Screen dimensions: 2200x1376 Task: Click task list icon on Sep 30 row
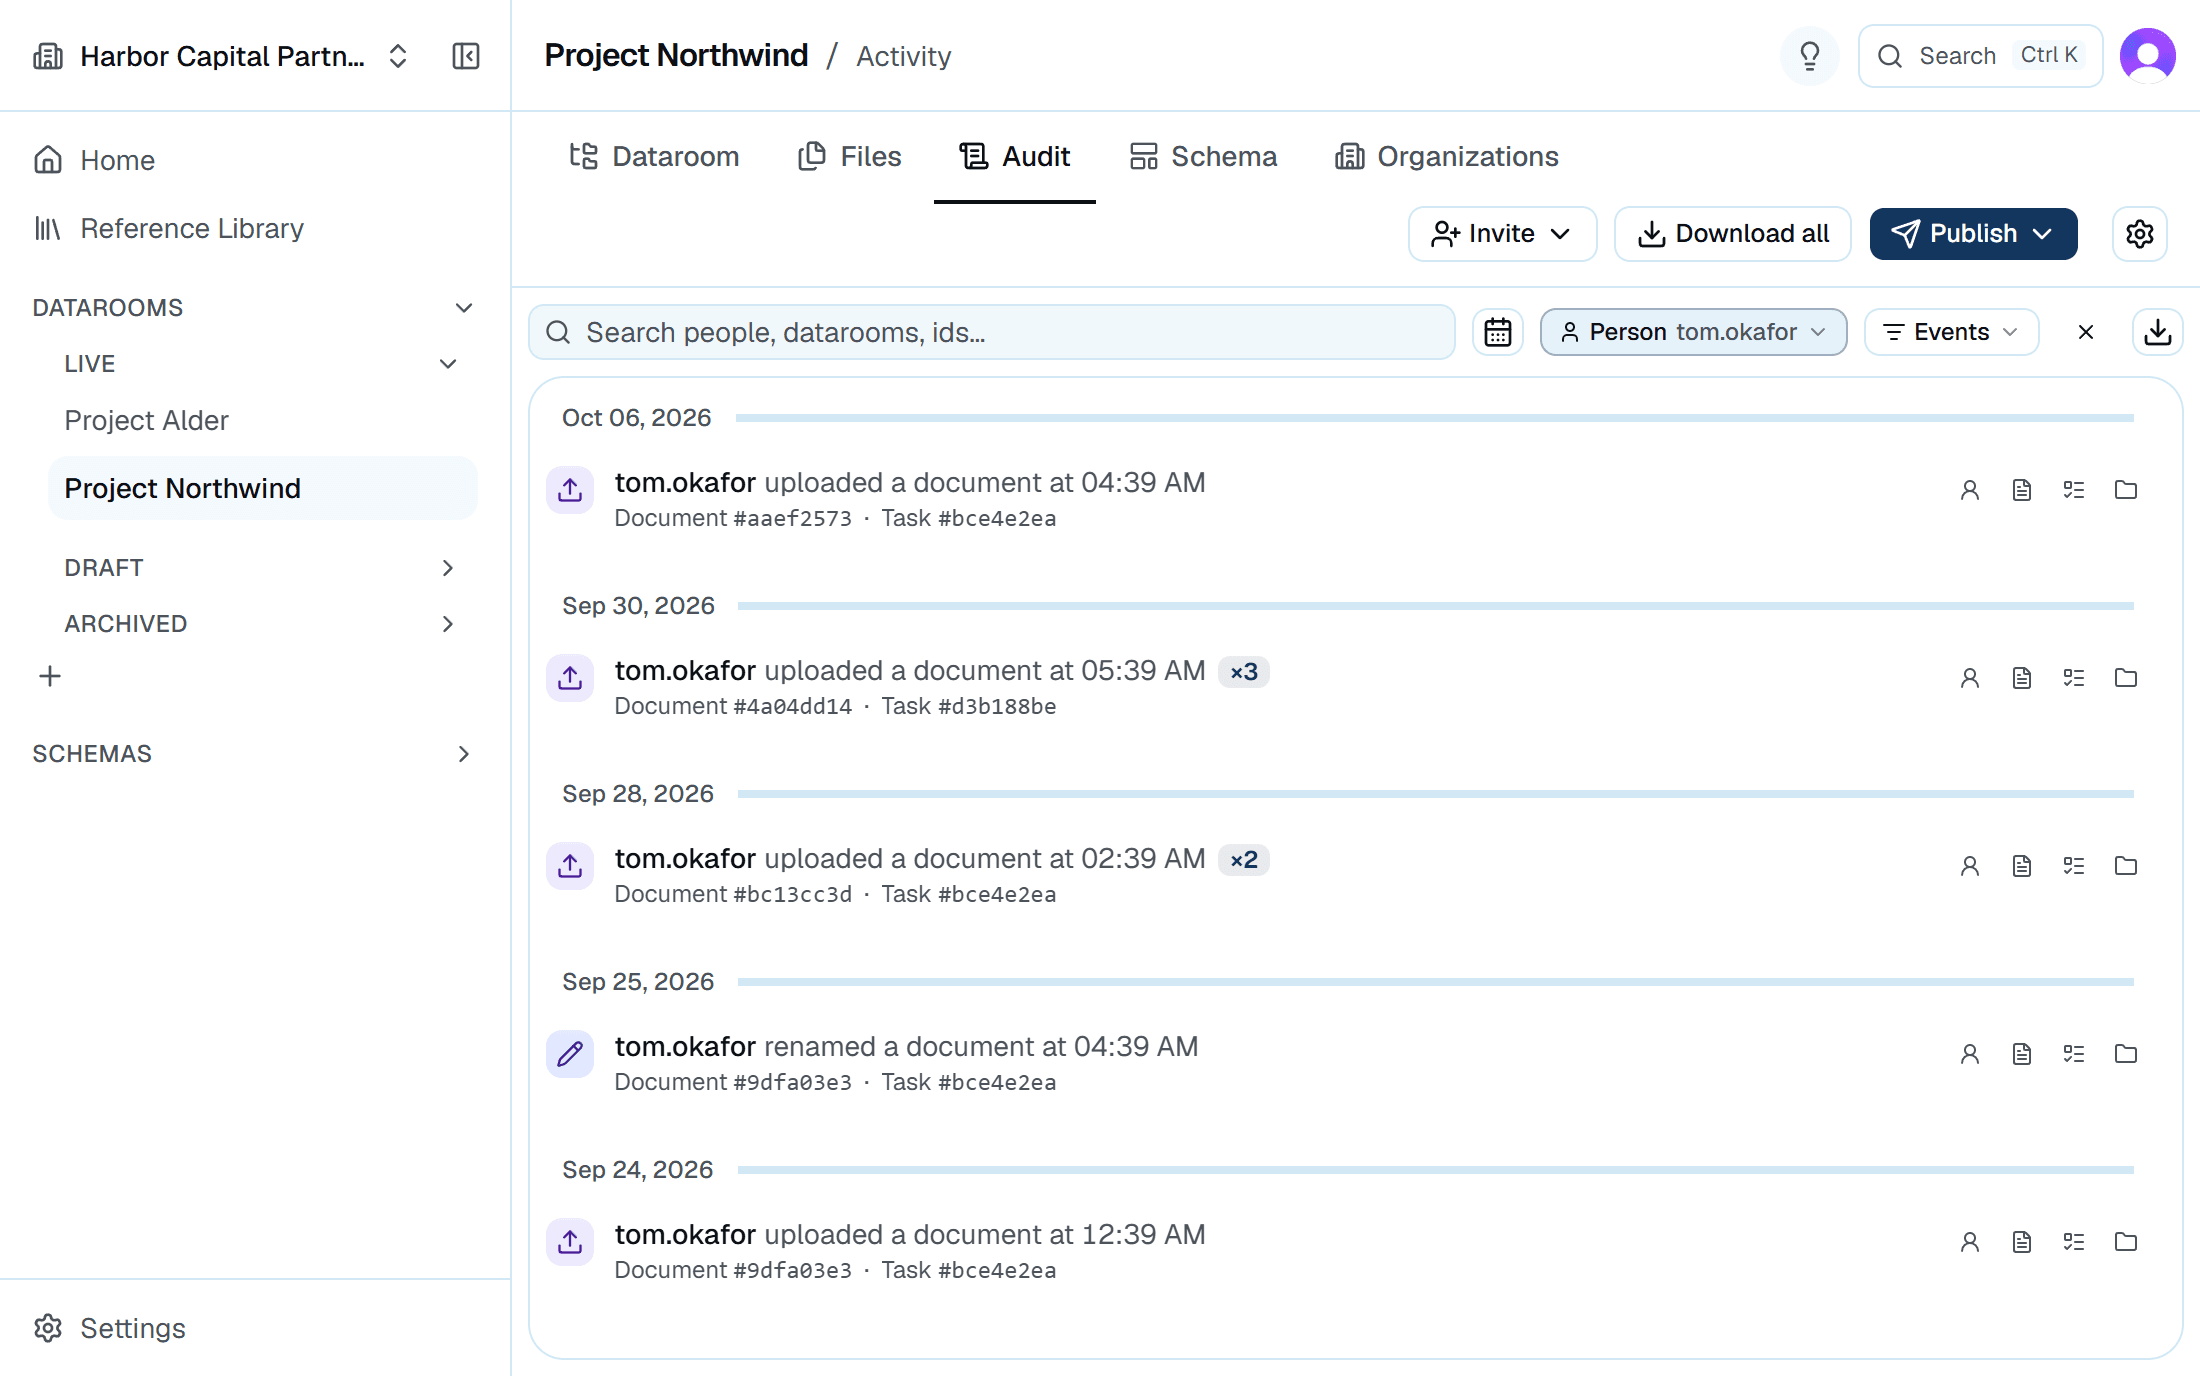pos(2073,678)
